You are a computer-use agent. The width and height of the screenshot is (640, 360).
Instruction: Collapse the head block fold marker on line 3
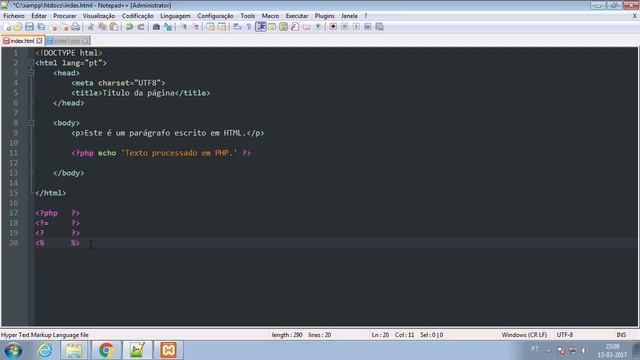click(x=31, y=73)
